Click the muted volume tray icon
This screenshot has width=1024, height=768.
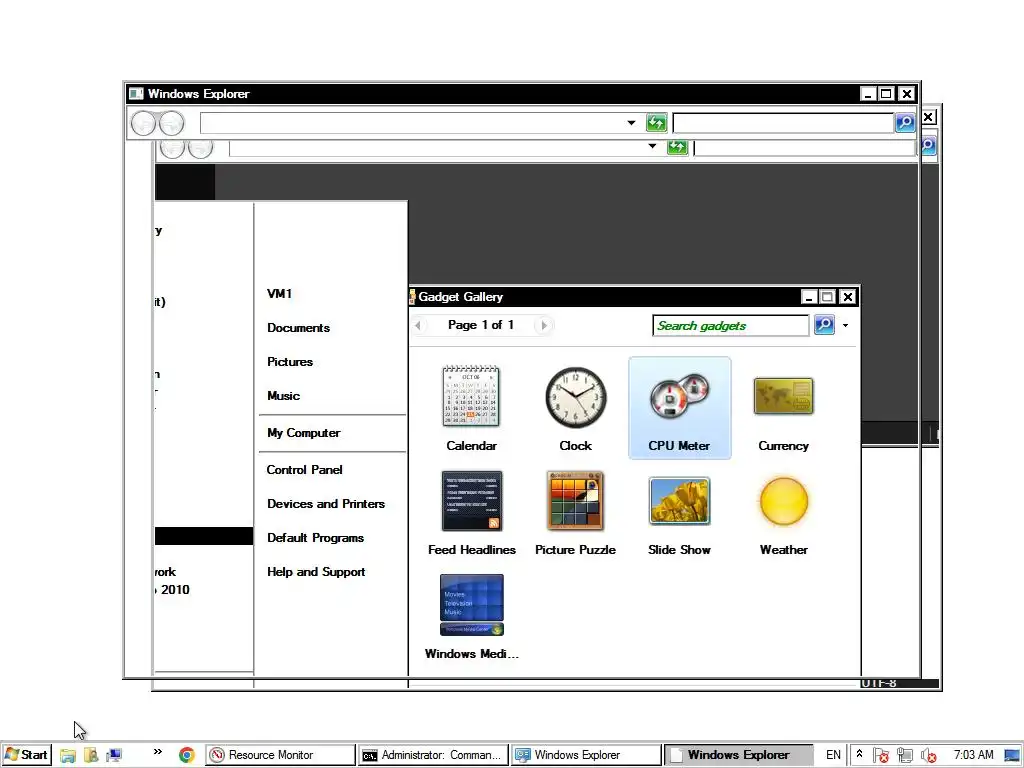(x=928, y=756)
